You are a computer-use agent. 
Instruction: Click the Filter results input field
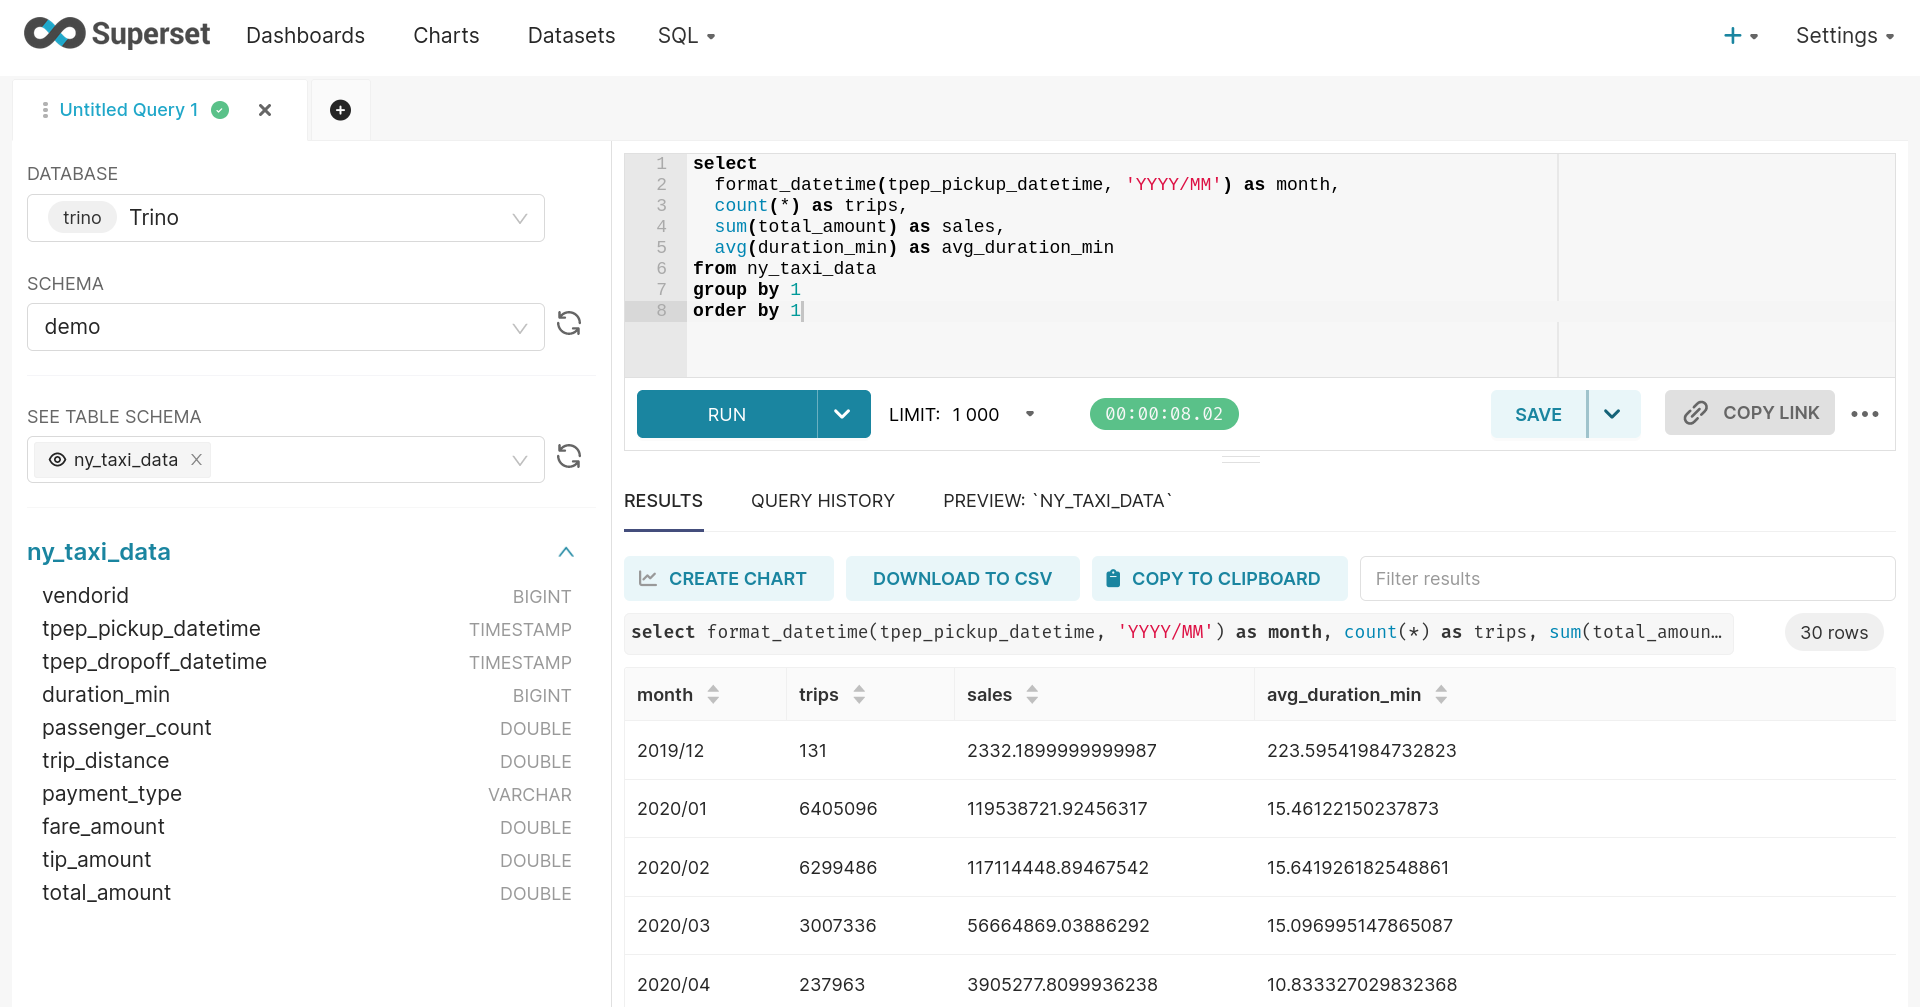(1626, 579)
